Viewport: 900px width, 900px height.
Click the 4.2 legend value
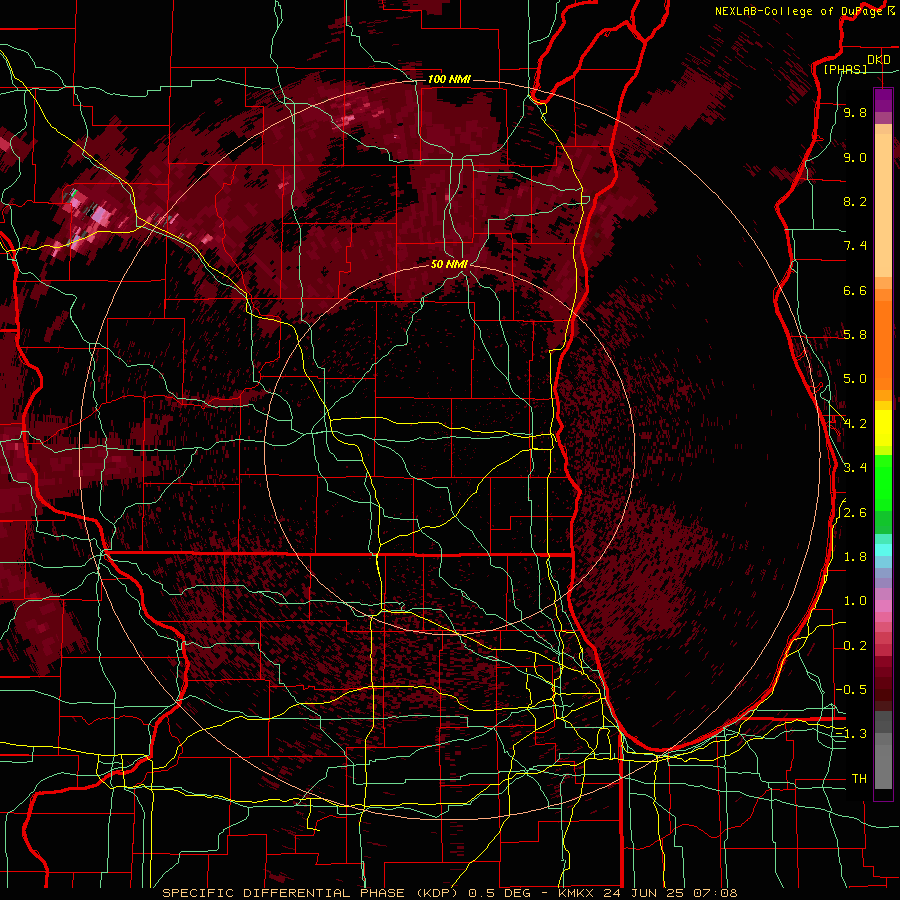point(855,424)
